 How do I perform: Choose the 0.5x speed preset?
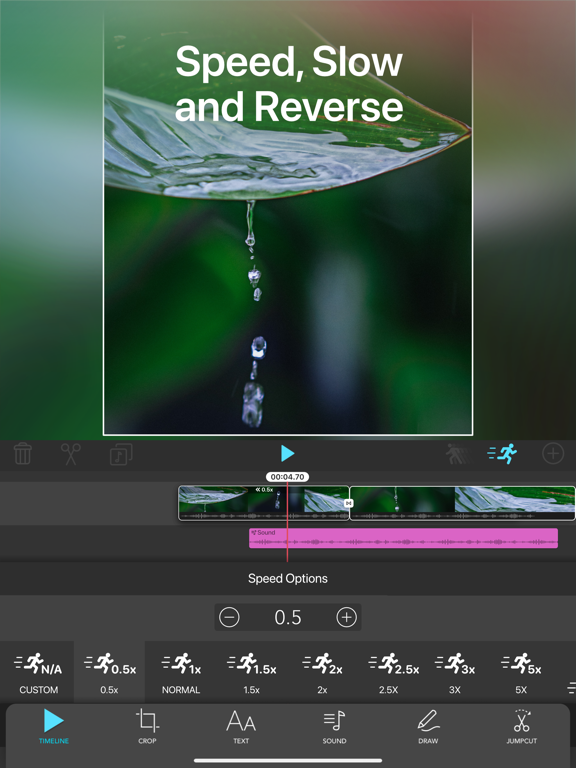coord(110,672)
